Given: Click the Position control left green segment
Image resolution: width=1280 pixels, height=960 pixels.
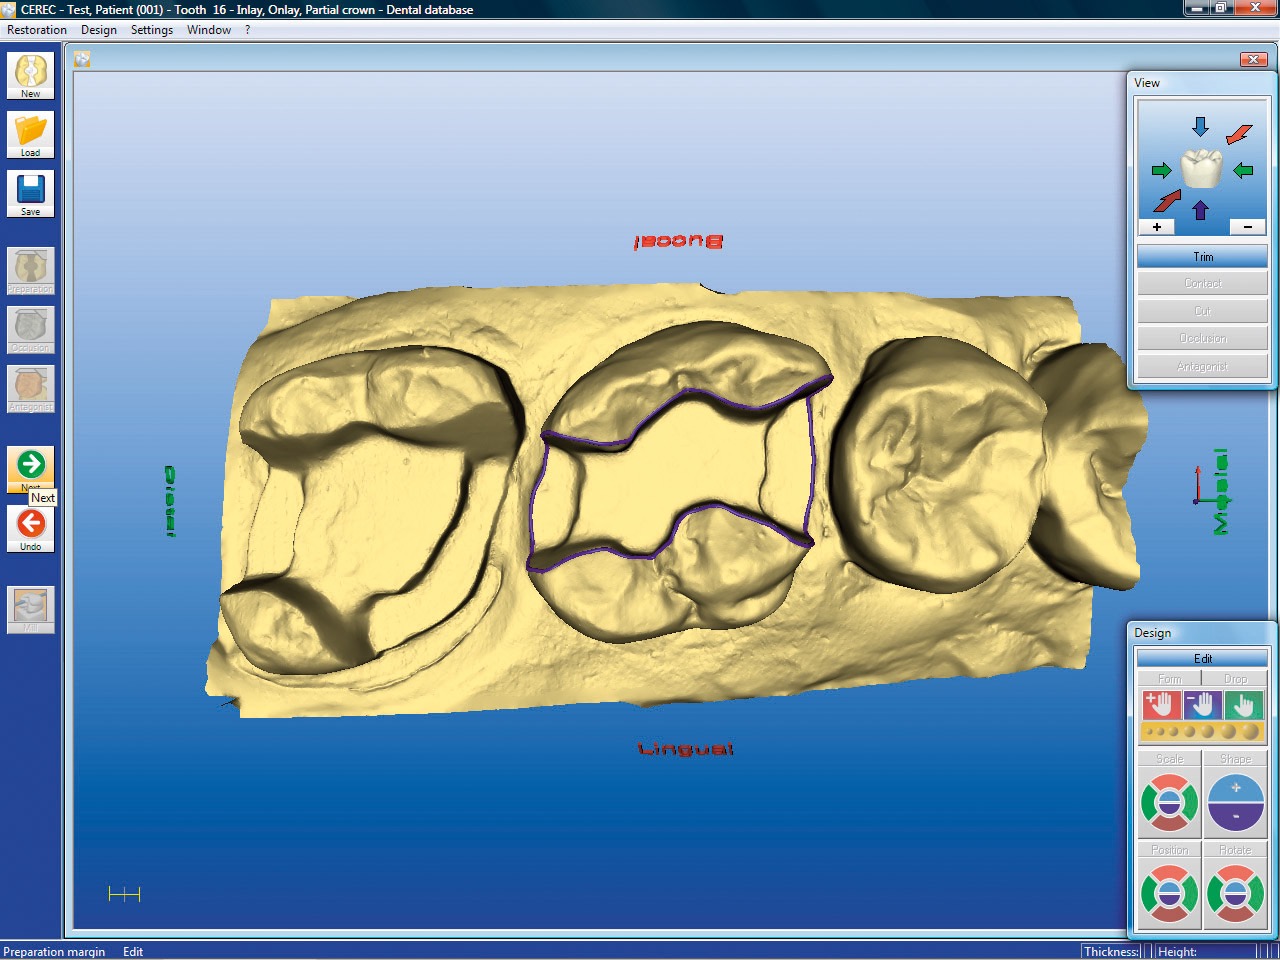Looking at the screenshot, I should (1148, 893).
